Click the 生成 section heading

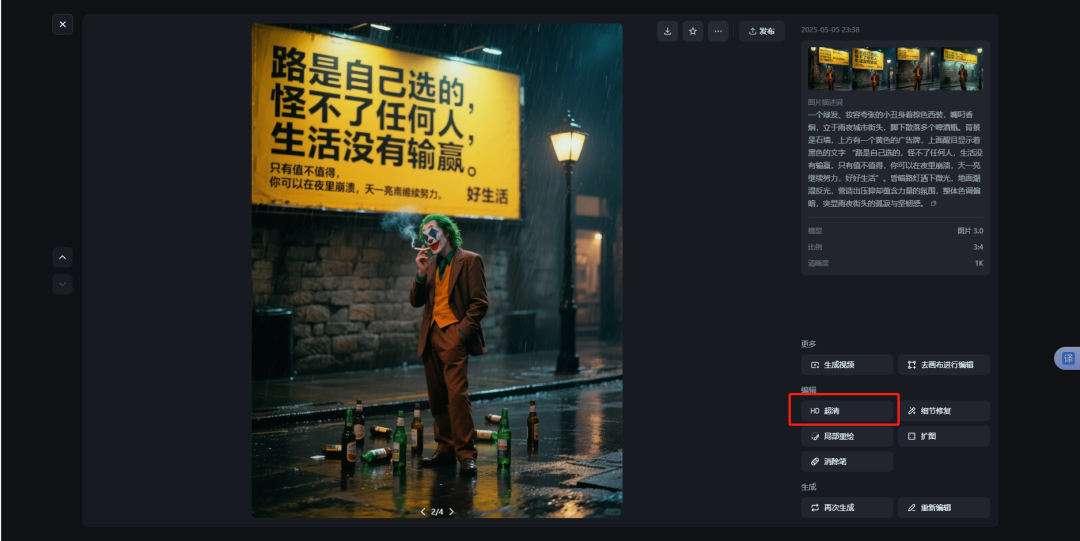(x=809, y=487)
